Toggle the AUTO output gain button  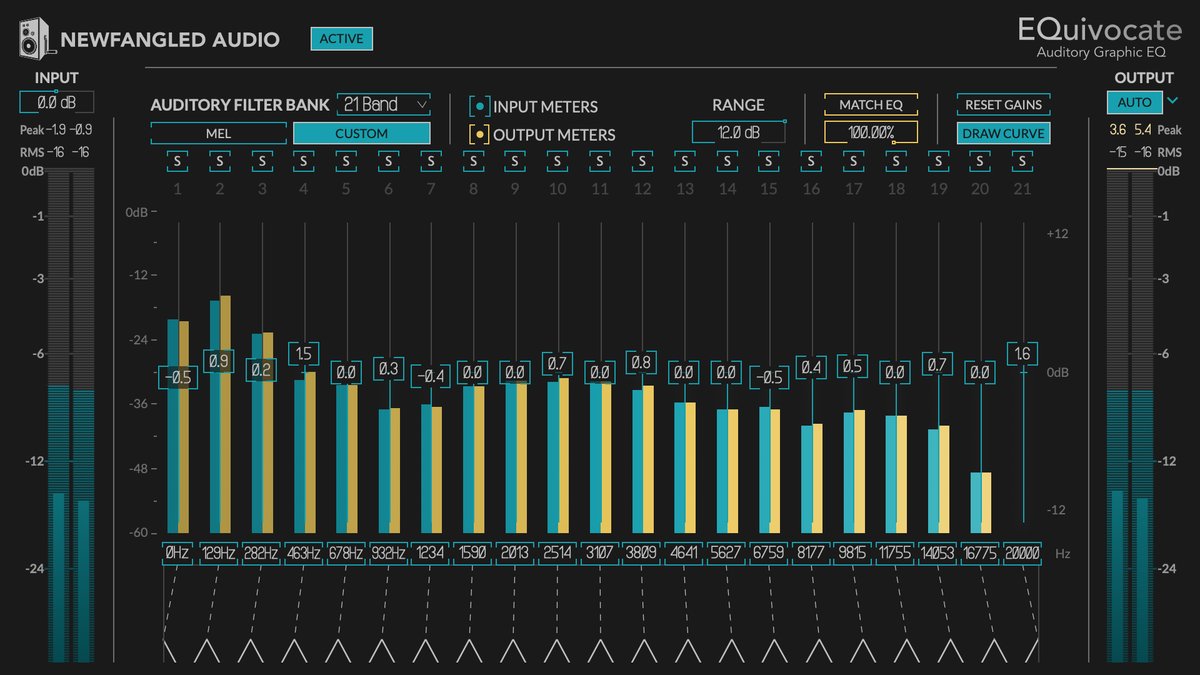click(x=1134, y=101)
